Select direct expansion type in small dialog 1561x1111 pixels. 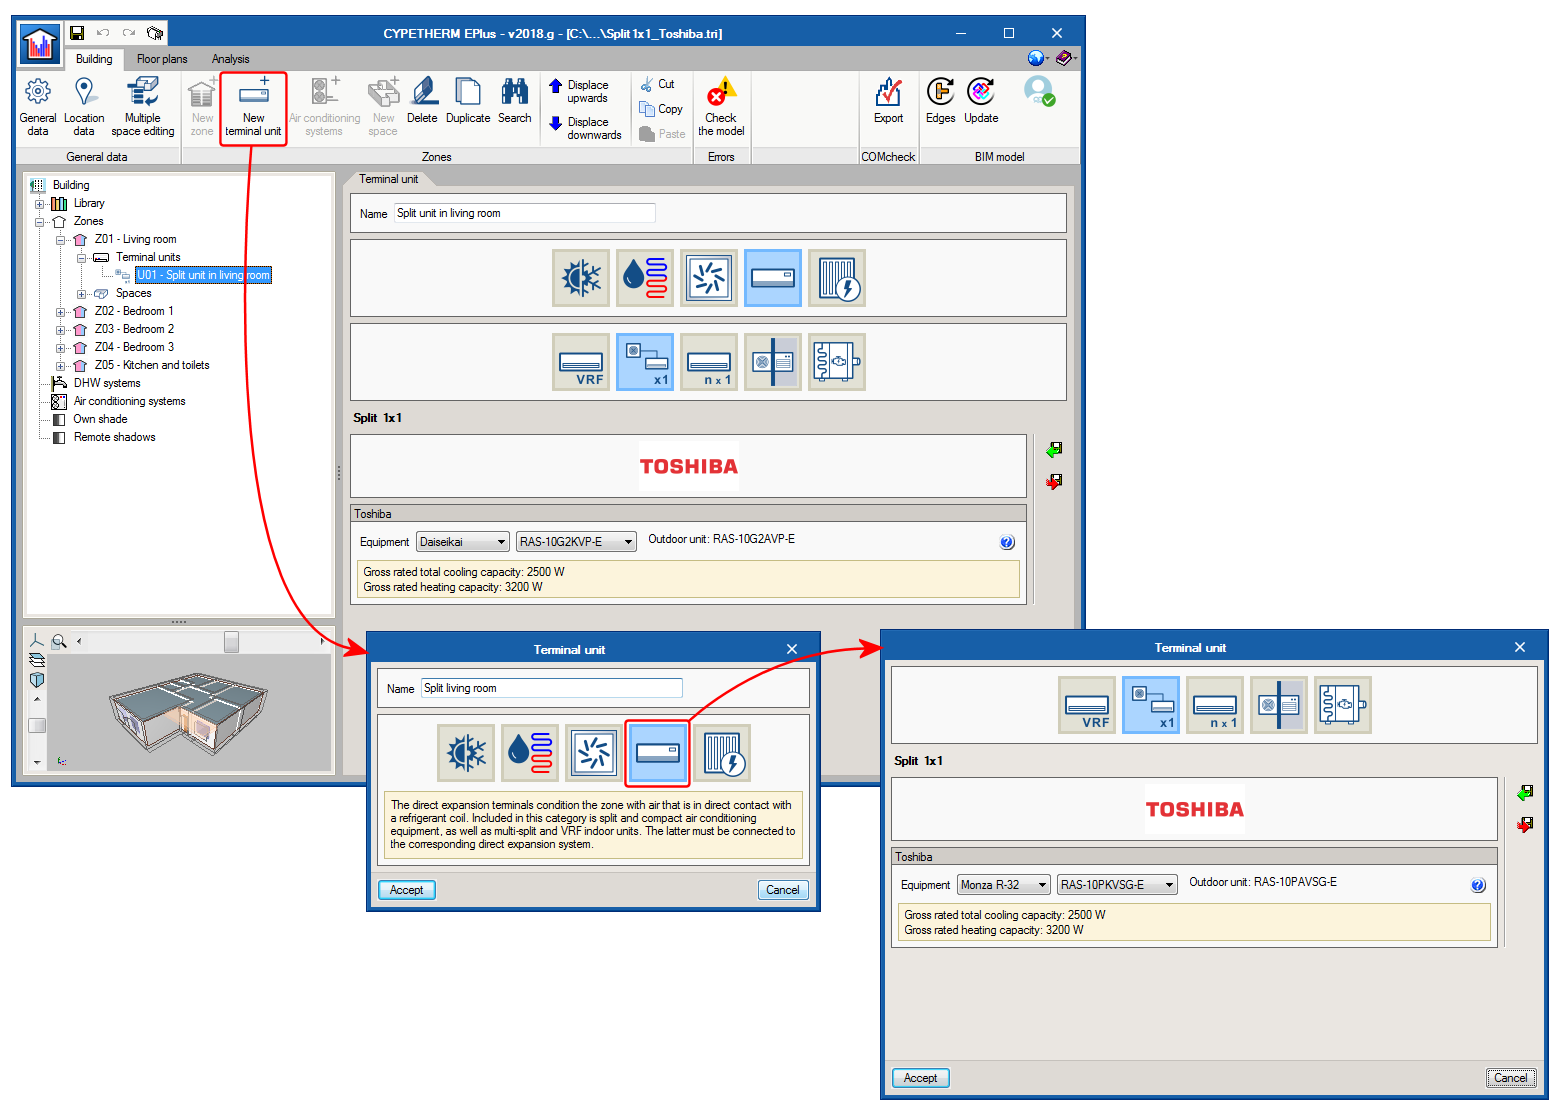[x=657, y=753]
